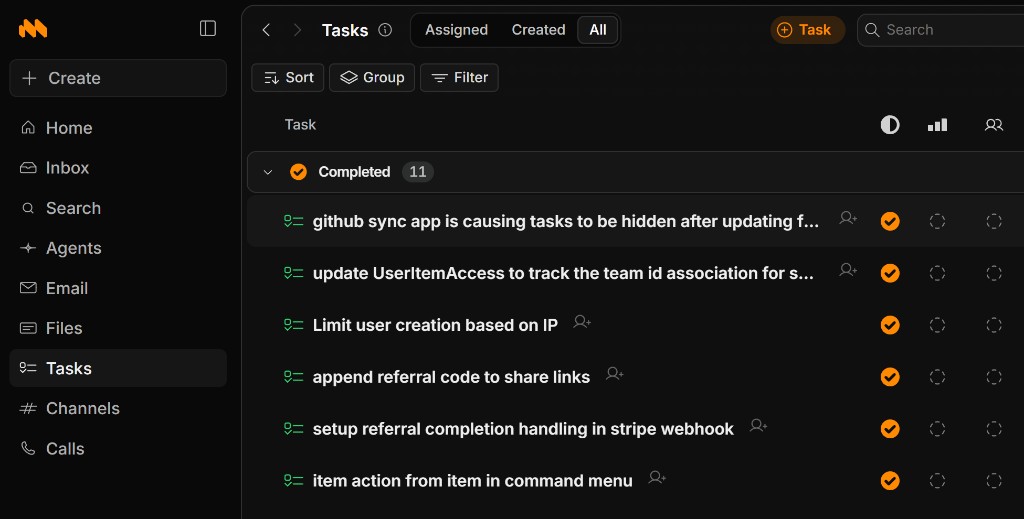Set assignee circle for update UserItemAccess task

coord(994,273)
